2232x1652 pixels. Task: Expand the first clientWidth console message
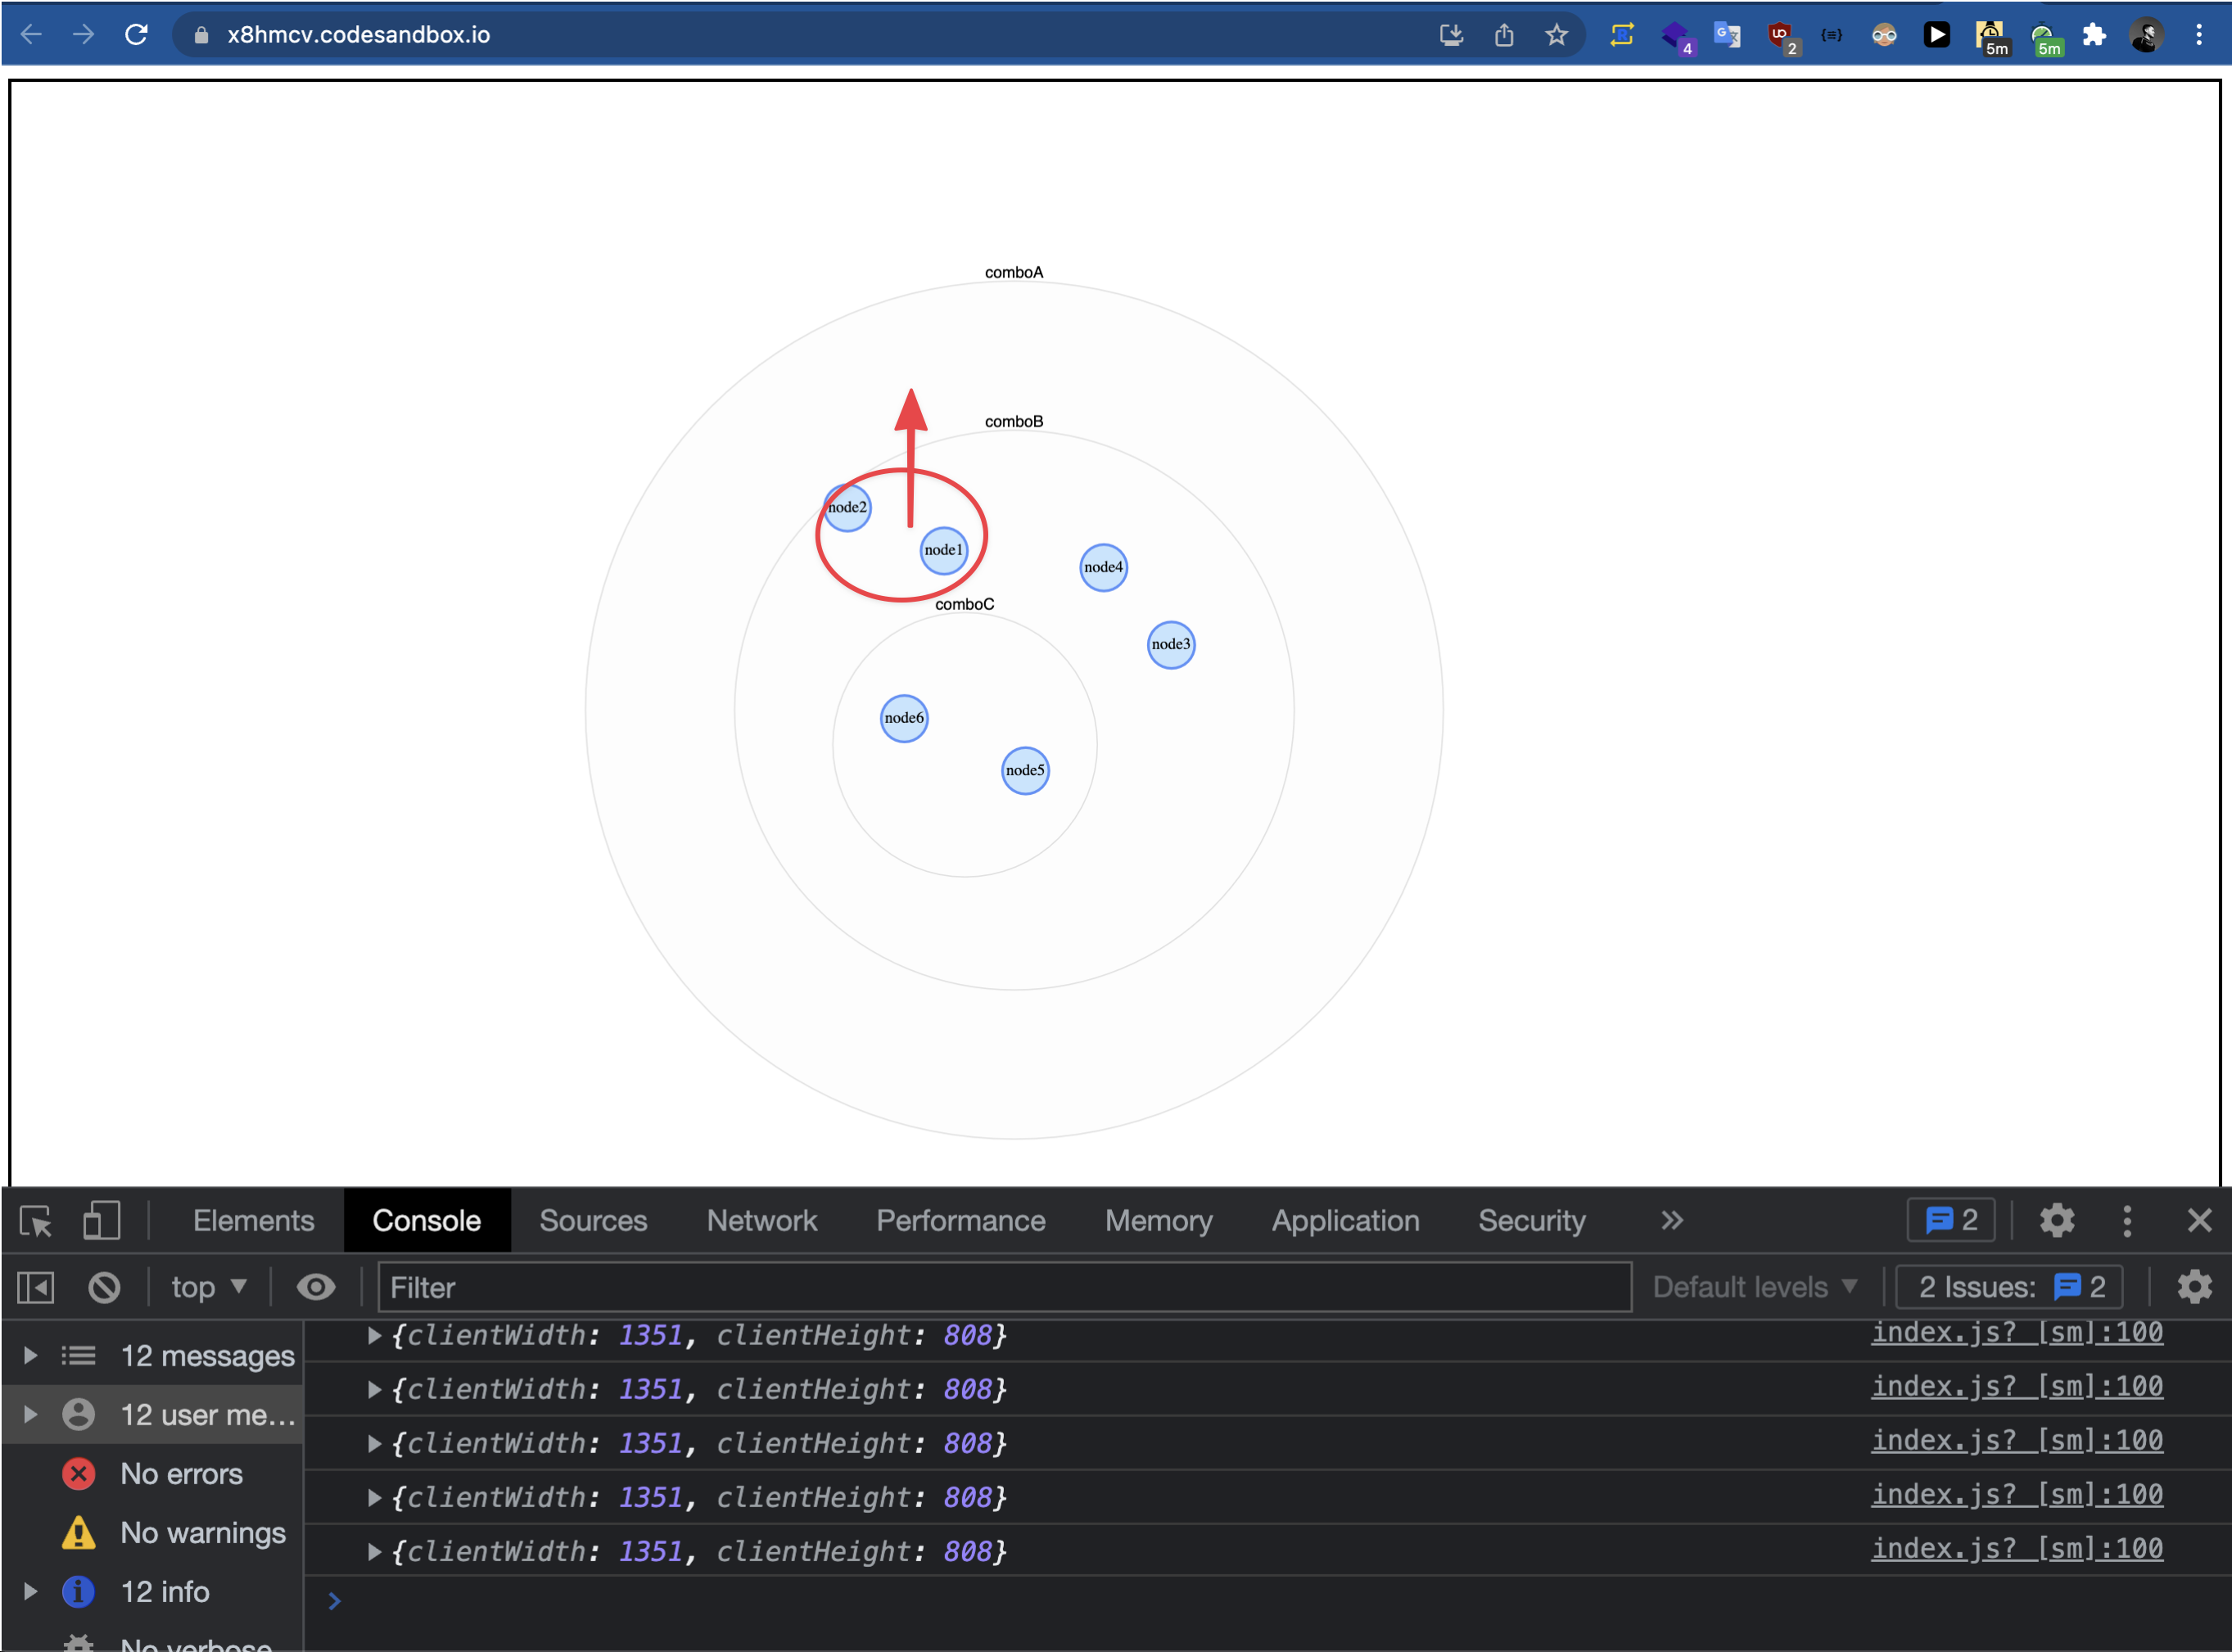[x=375, y=1335]
